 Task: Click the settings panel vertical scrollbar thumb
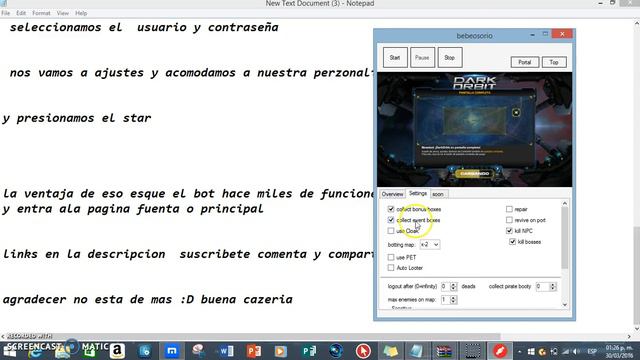[x=565, y=238]
